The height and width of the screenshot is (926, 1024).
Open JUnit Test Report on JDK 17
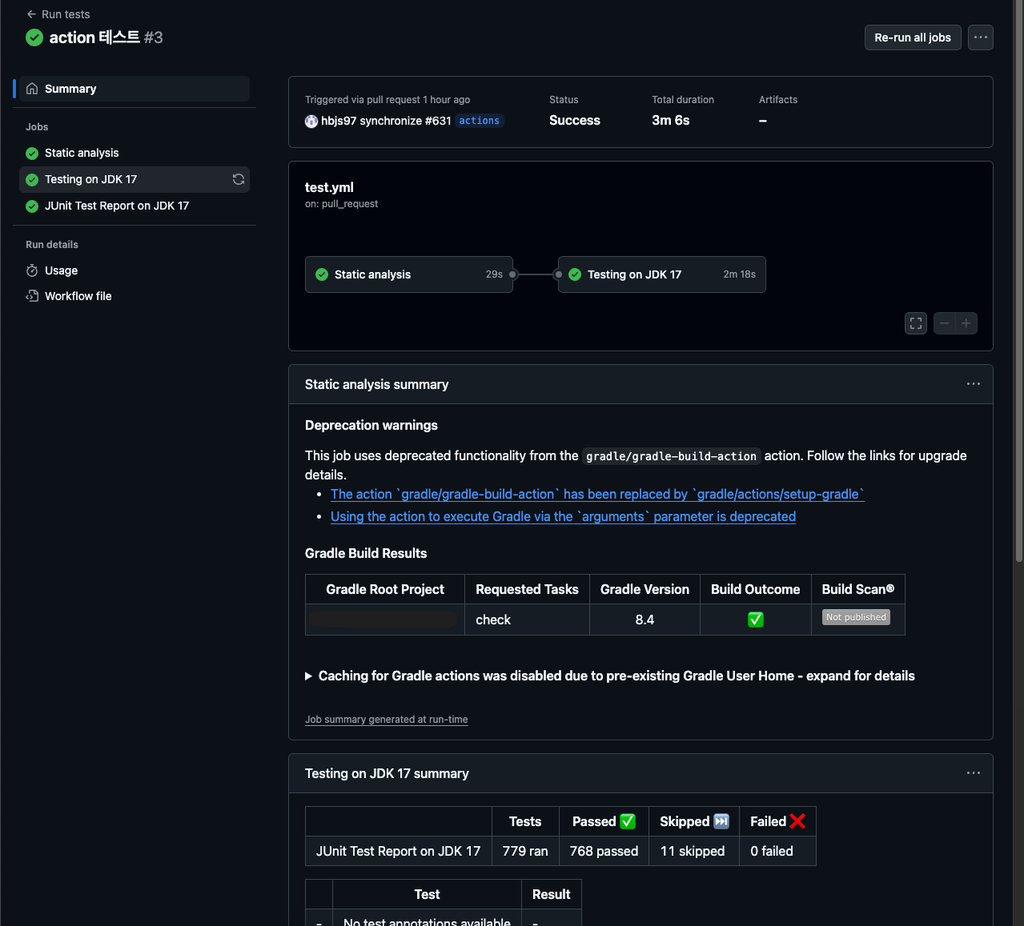135,206
